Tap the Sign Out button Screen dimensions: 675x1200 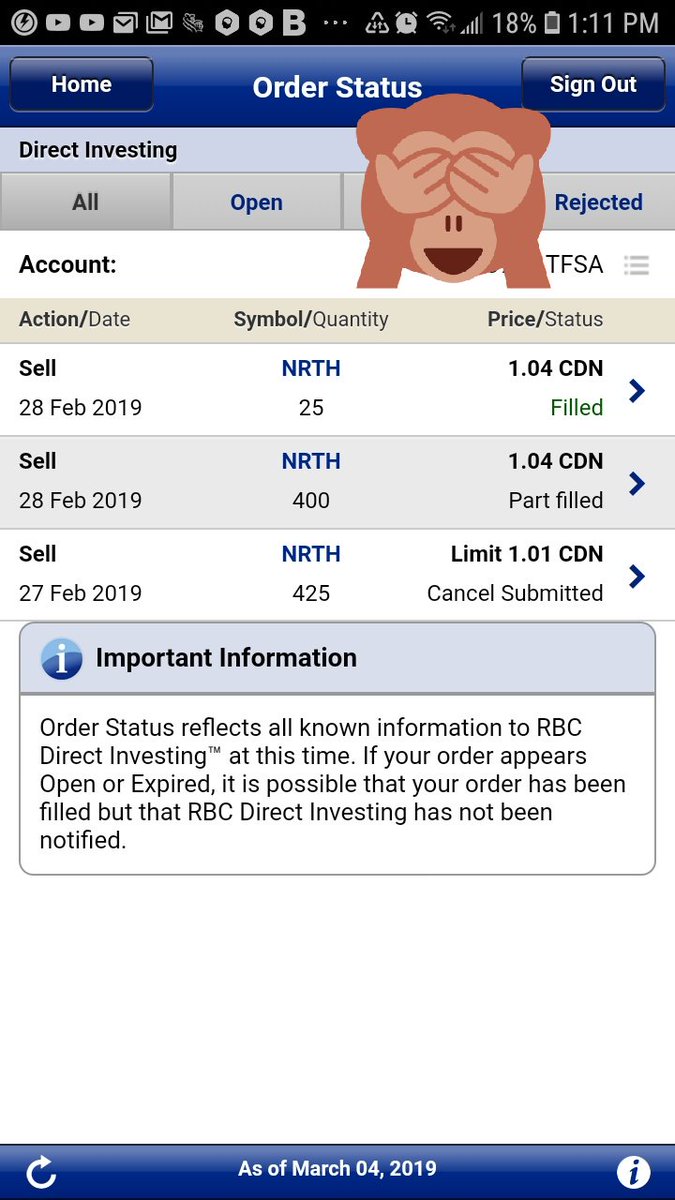tap(593, 84)
